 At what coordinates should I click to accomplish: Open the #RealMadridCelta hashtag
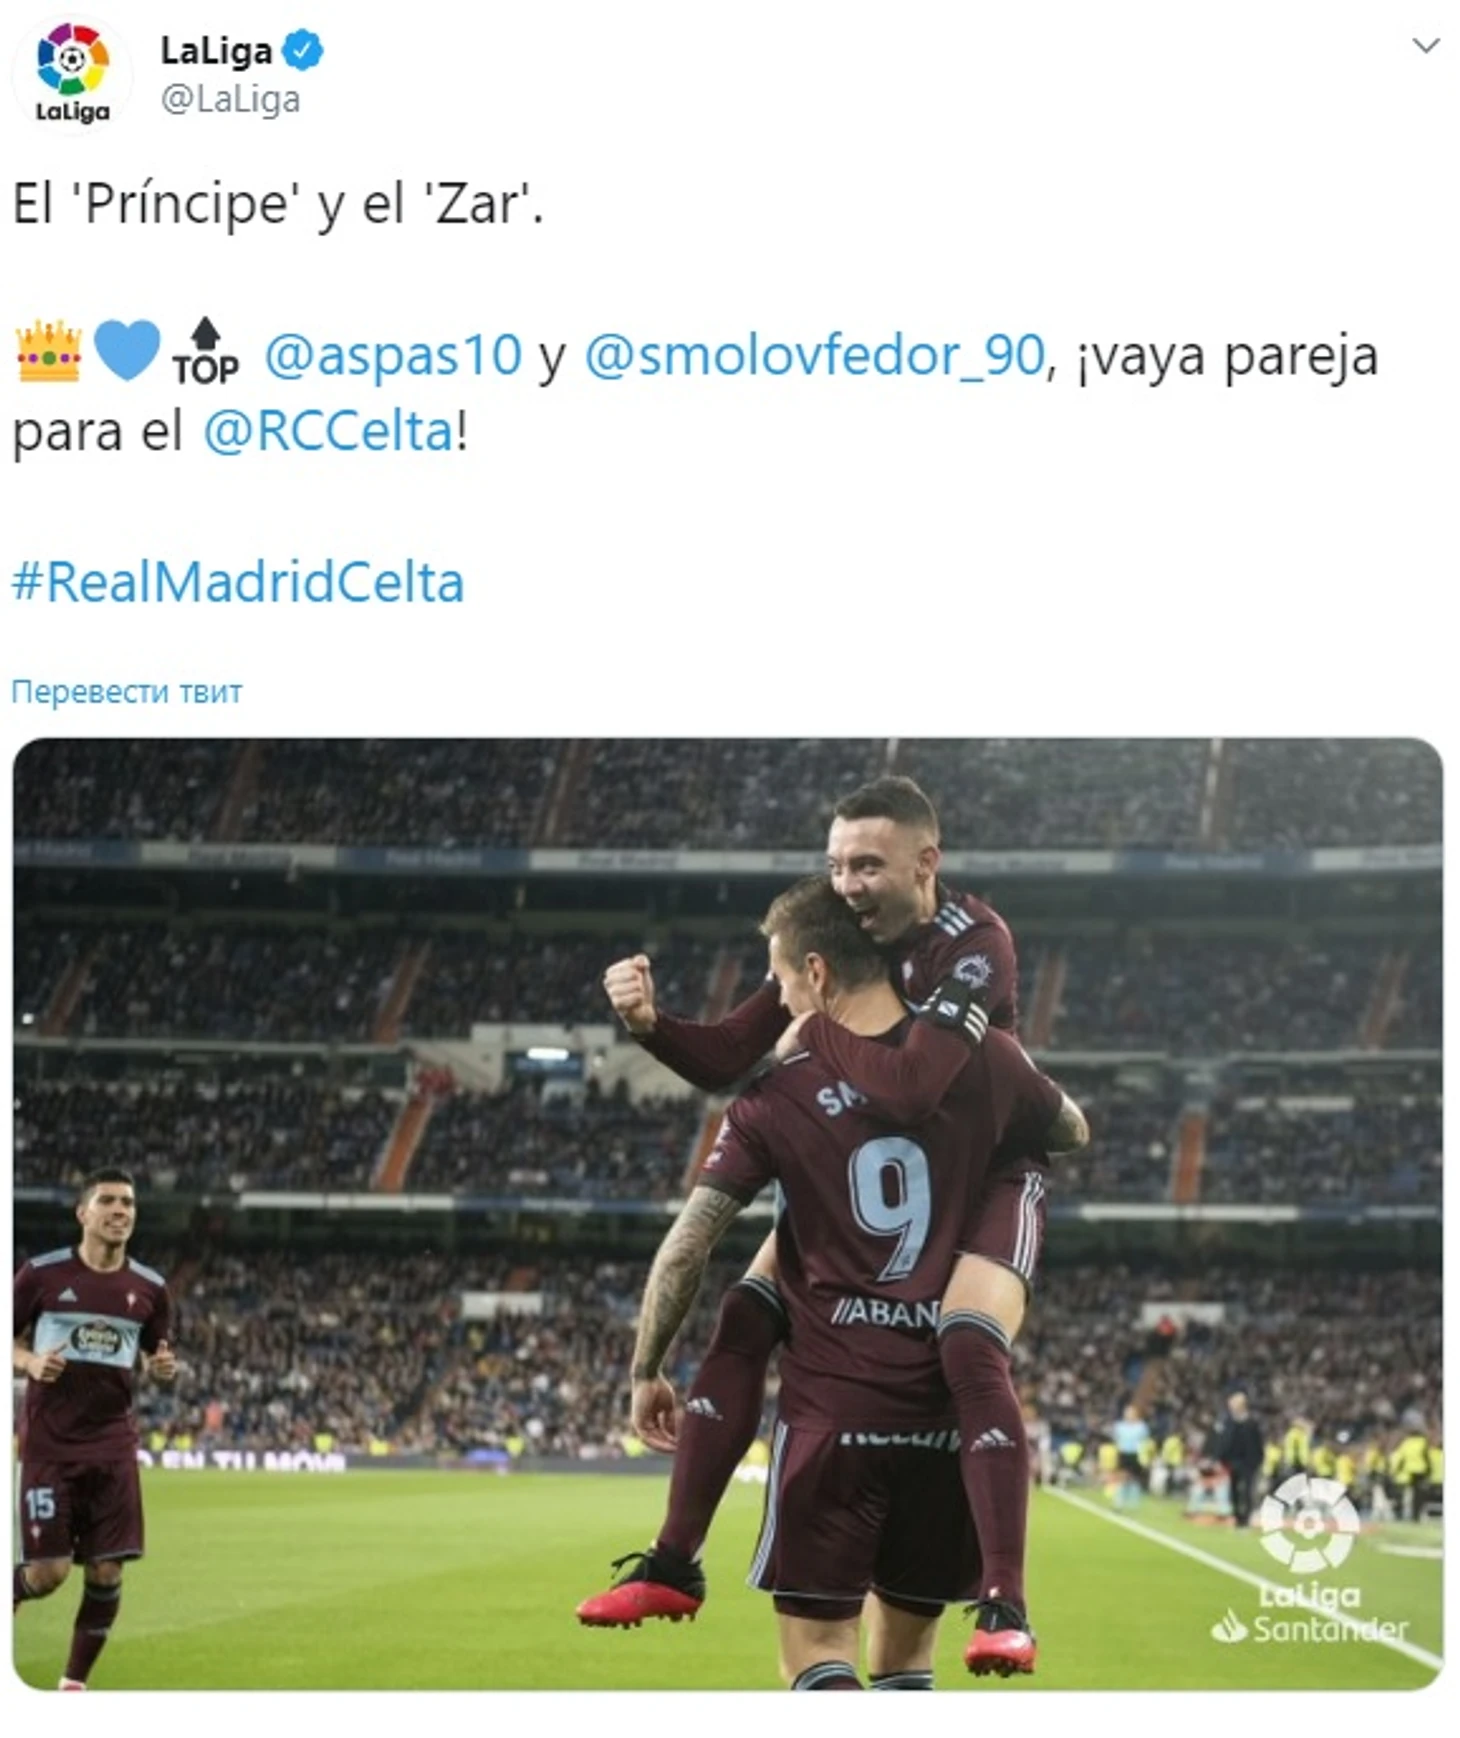tap(238, 582)
